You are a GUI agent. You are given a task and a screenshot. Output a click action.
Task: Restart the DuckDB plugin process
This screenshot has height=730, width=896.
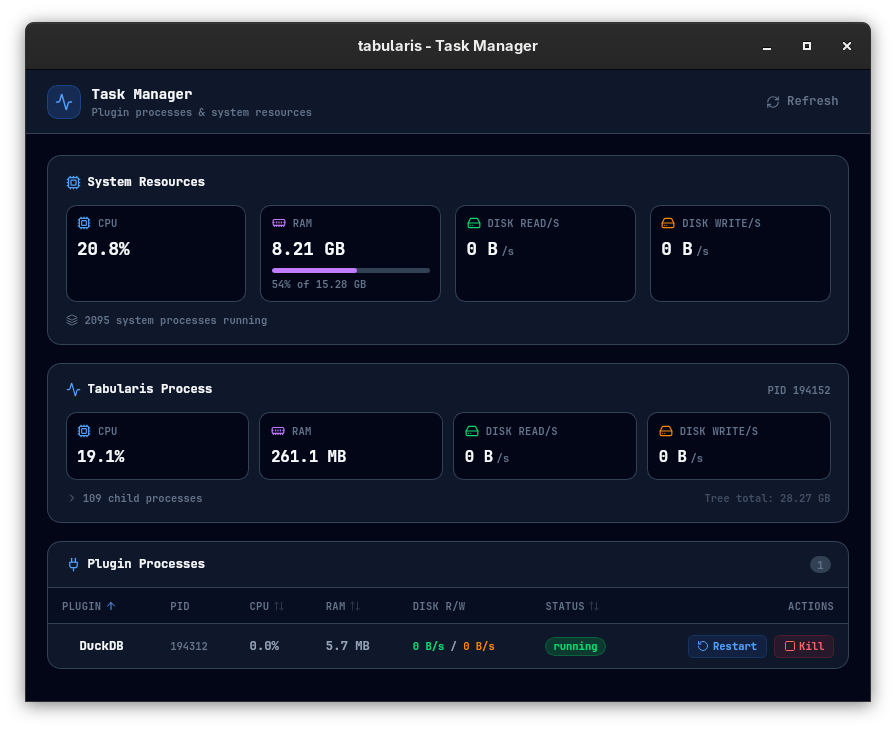(727, 646)
